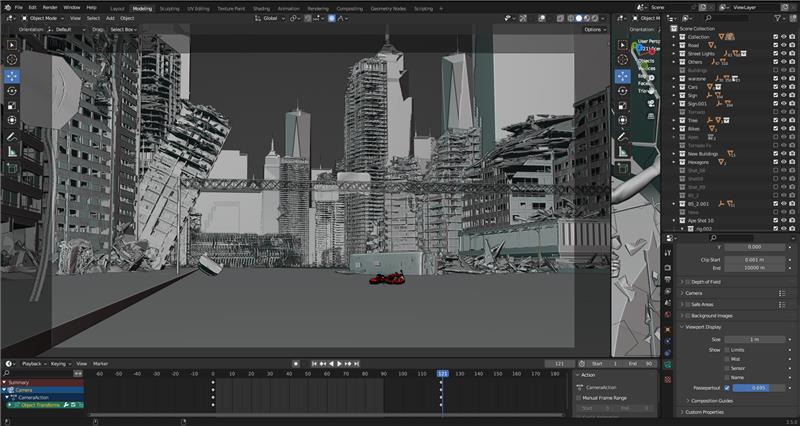Open the outliner filter options
The image size is (800, 426).
(779, 18)
